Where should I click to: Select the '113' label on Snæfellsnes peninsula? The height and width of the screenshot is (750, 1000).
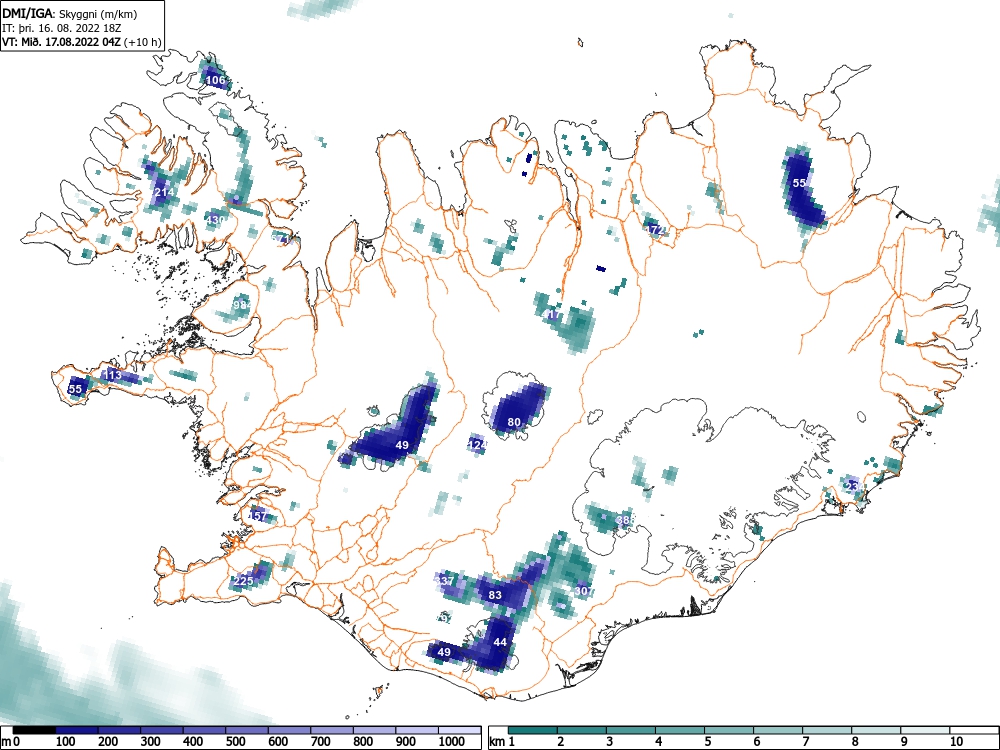tap(112, 376)
